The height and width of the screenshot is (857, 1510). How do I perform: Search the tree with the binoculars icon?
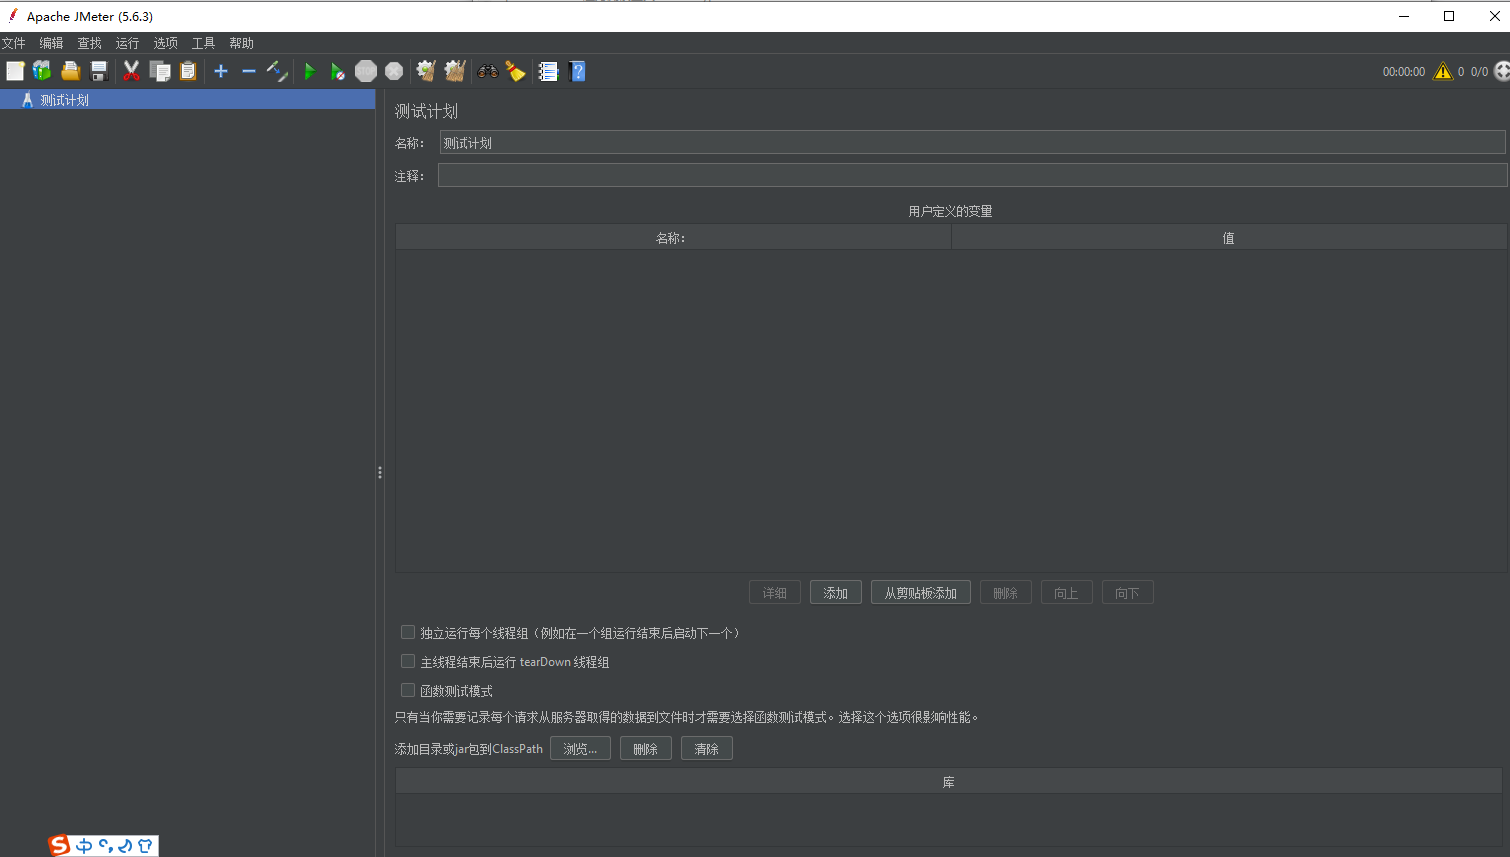pyautogui.click(x=488, y=71)
